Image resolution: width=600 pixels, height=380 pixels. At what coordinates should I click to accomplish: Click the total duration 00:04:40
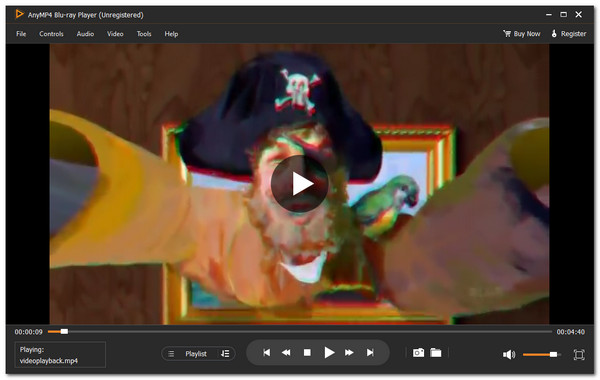(571, 332)
